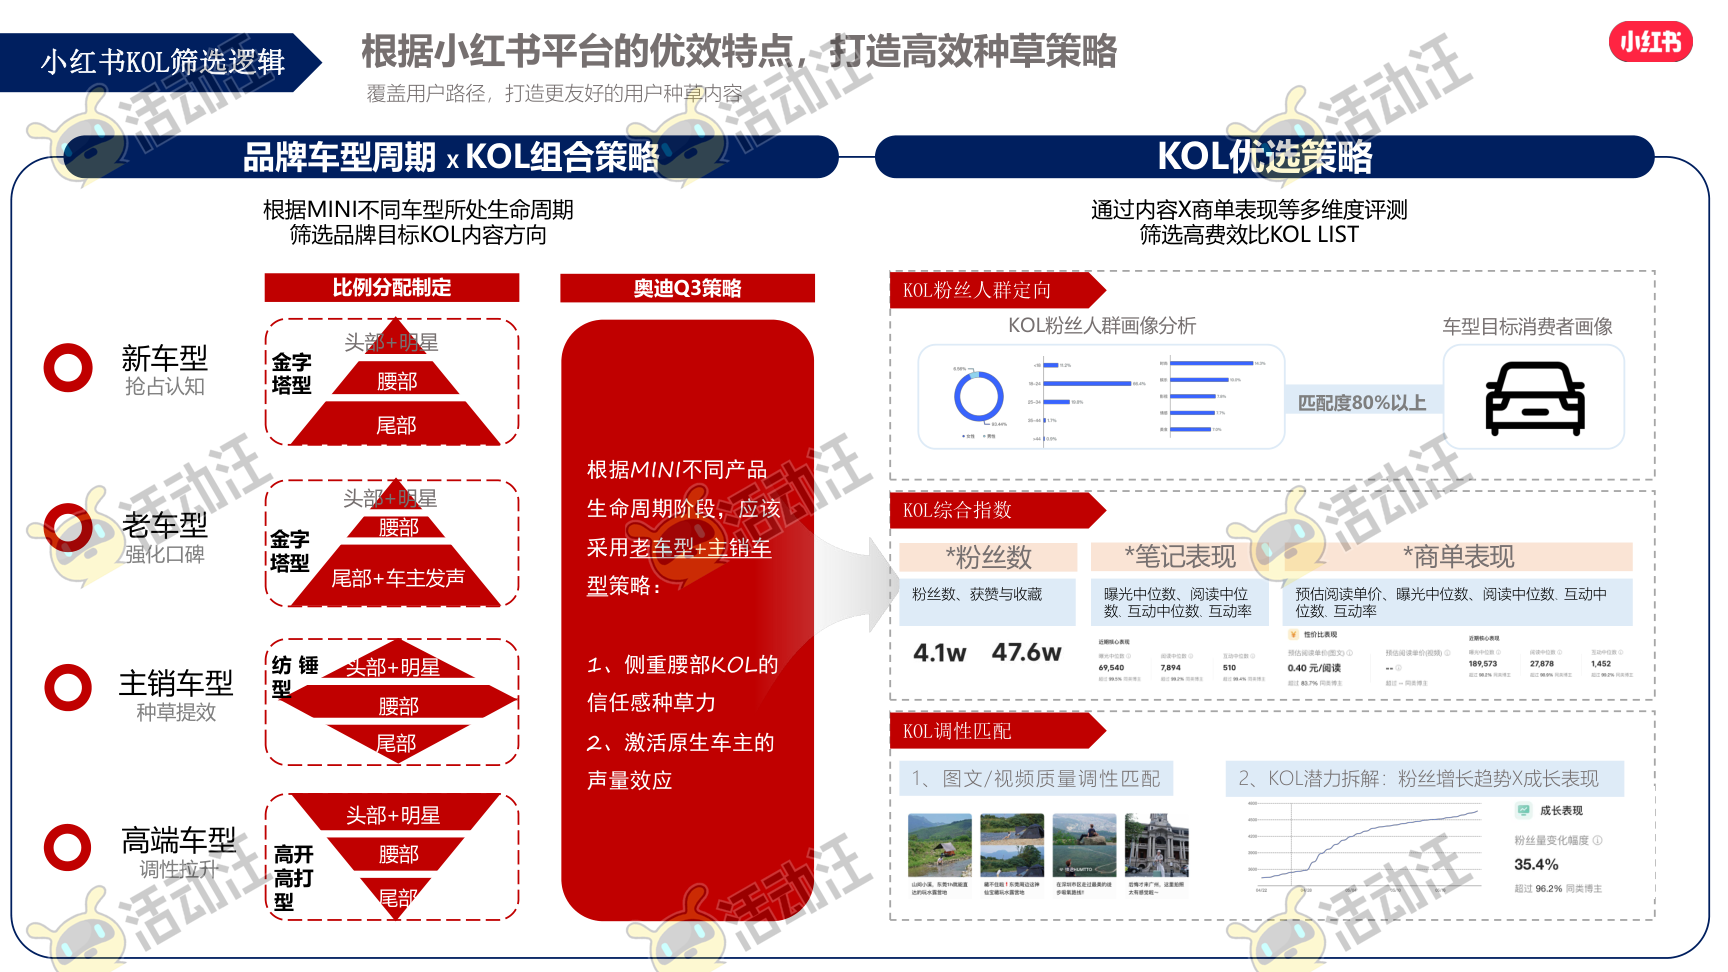This screenshot has height=972, width=1728.
Task: Select the 小红书KOL筛选逻辑 banner
Action: point(160,62)
